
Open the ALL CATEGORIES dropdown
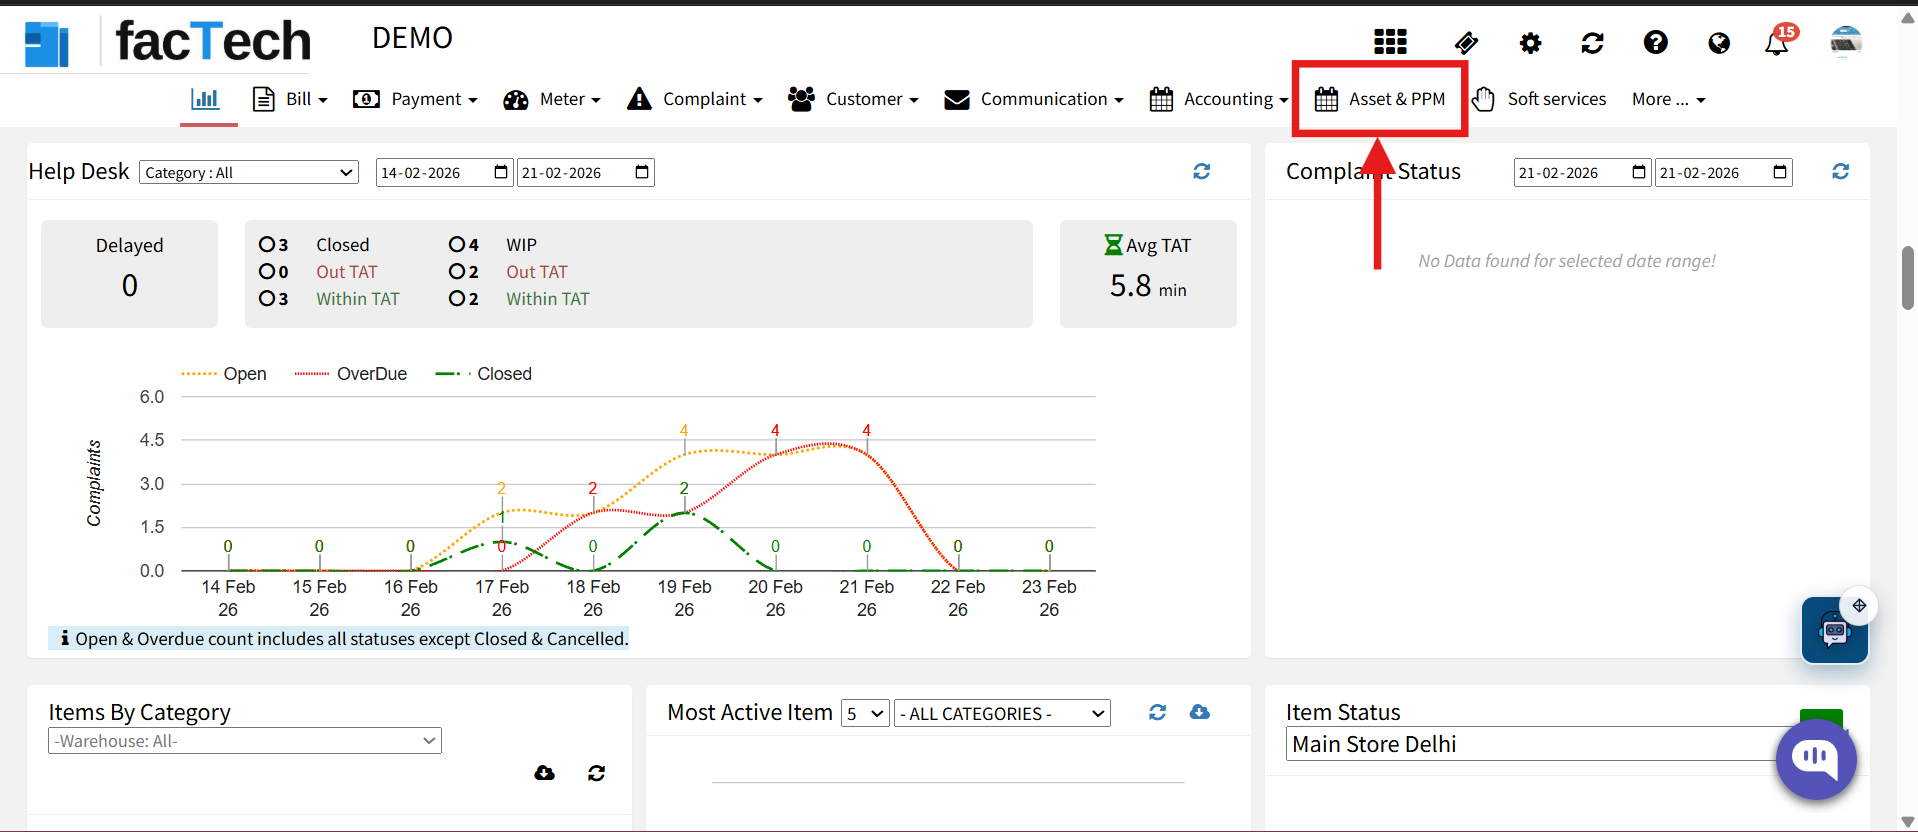tap(1001, 713)
